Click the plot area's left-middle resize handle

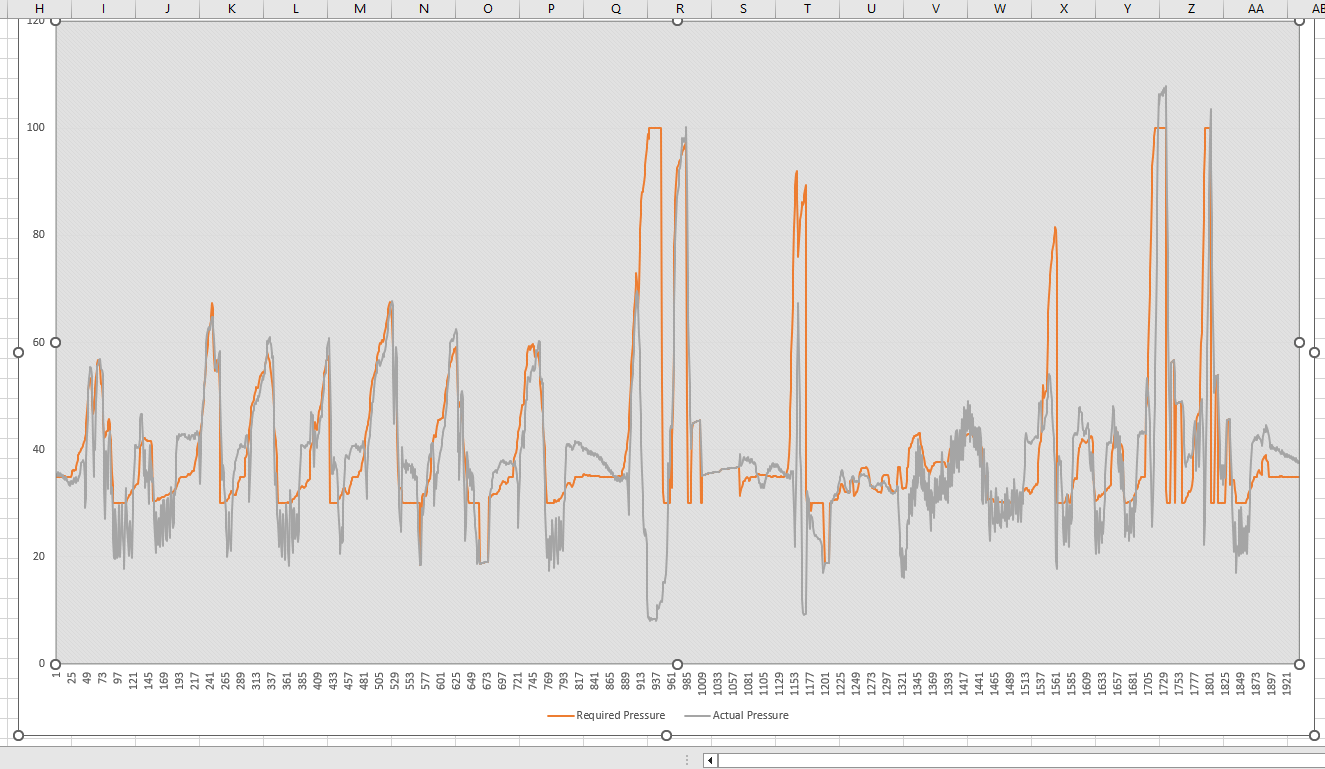click(55, 342)
